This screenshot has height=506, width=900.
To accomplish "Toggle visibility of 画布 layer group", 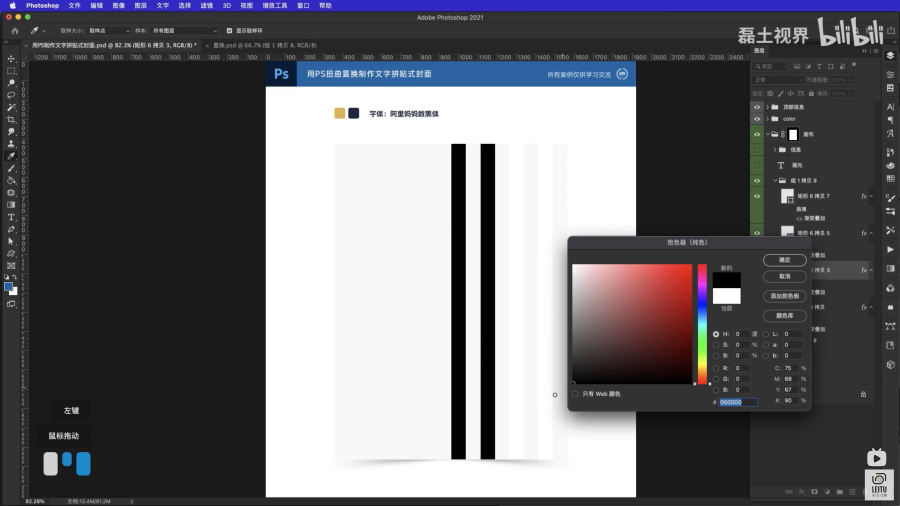I will click(757, 134).
